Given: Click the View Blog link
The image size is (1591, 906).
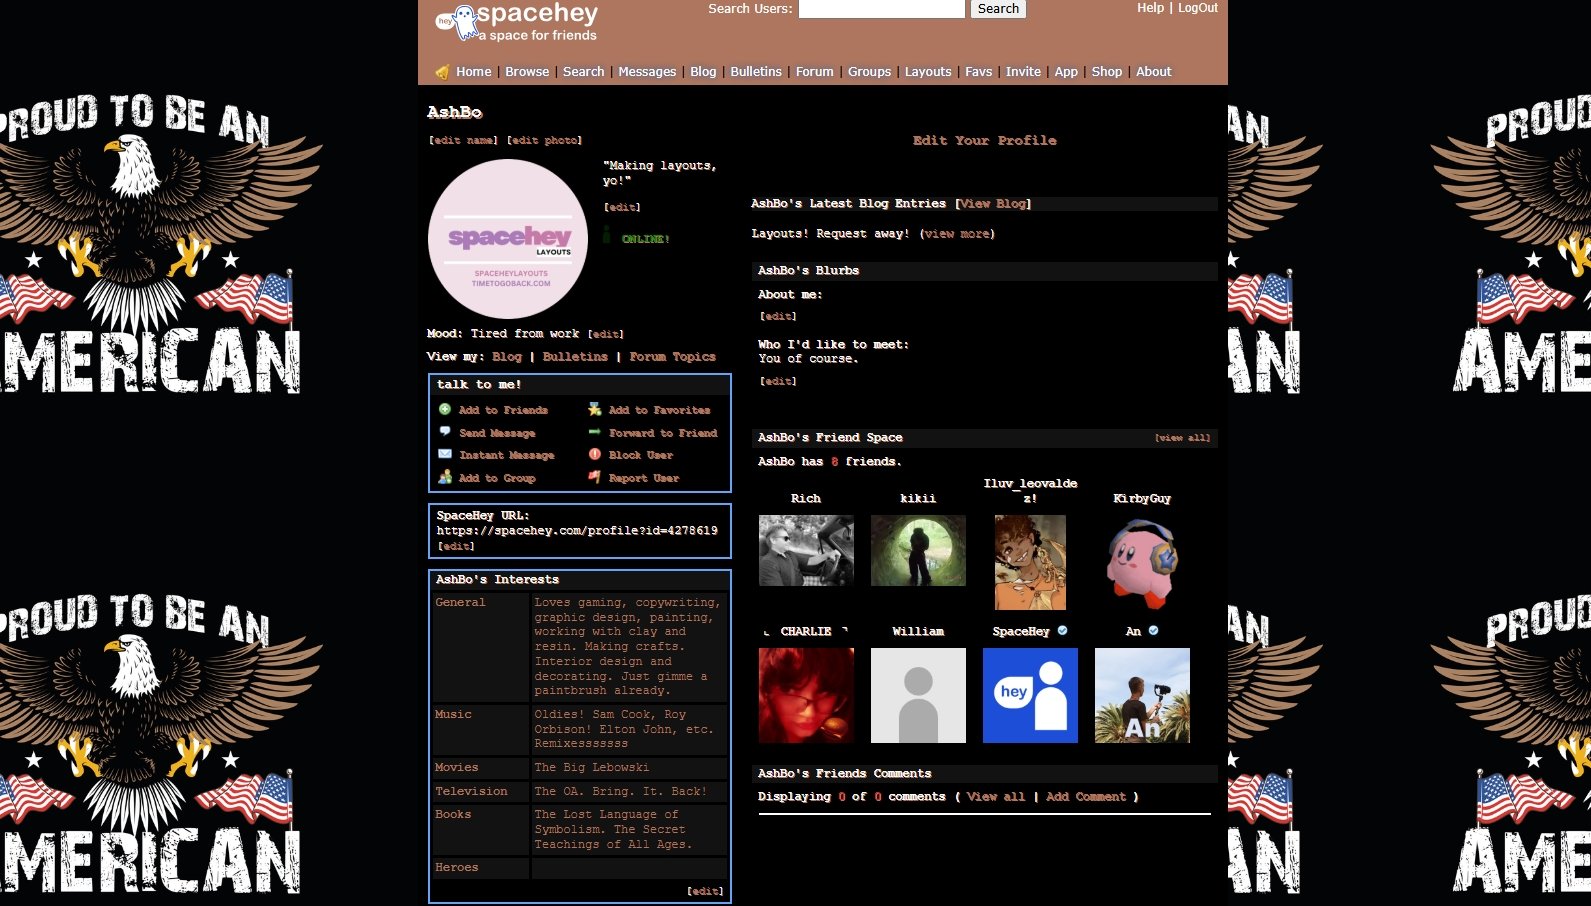Looking at the screenshot, I should (x=993, y=204).
